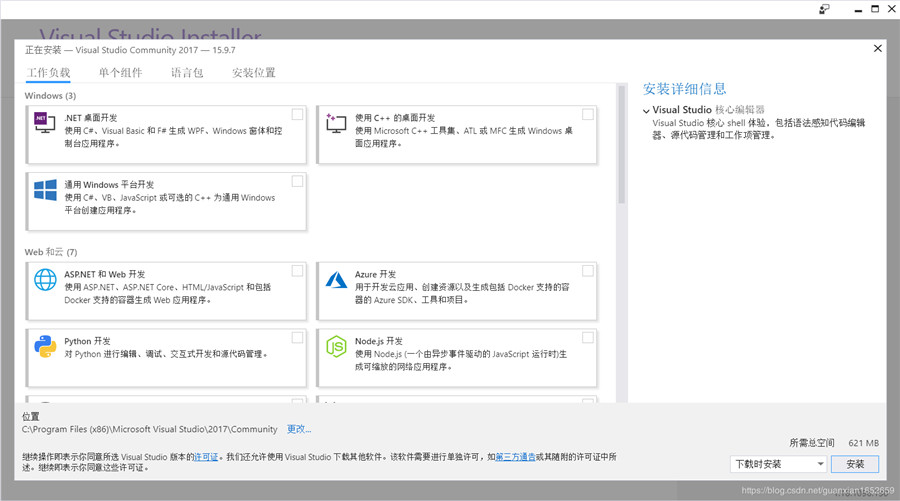Open the 许可证 license link
Image resolution: width=900 pixels, height=501 pixels.
[x=206, y=457]
